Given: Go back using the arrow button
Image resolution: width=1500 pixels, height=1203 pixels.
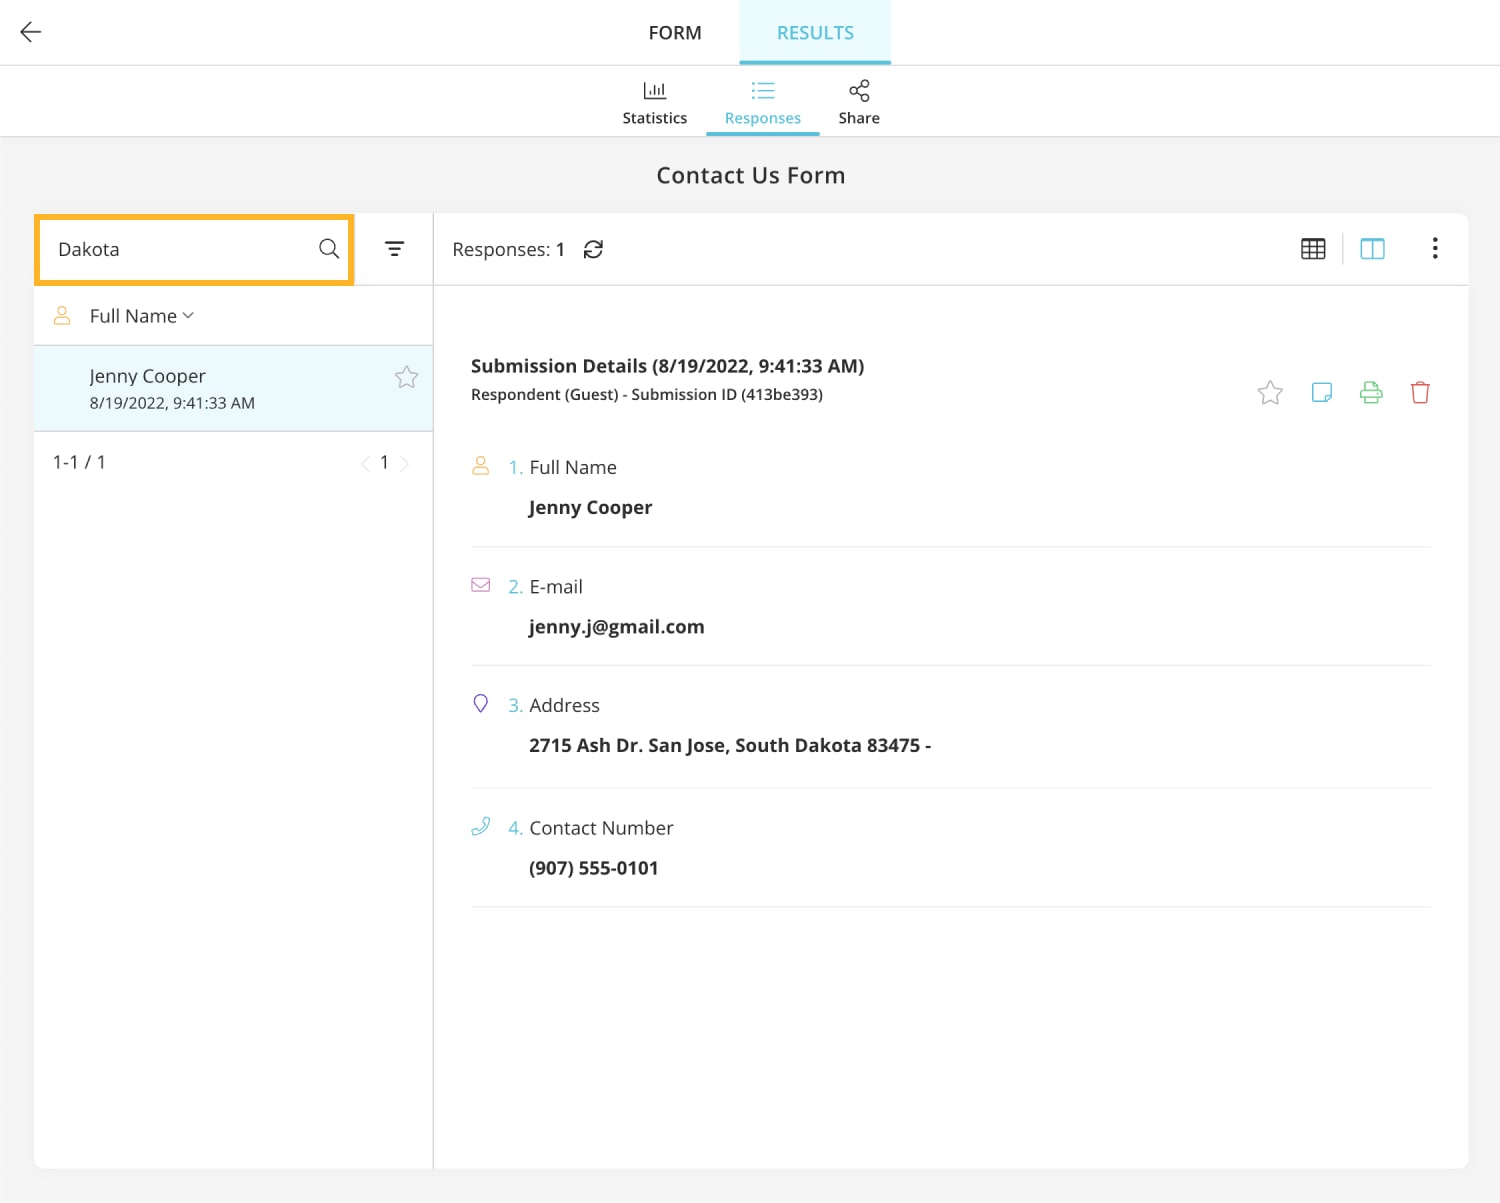Looking at the screenshot, I should pos(30,31).
